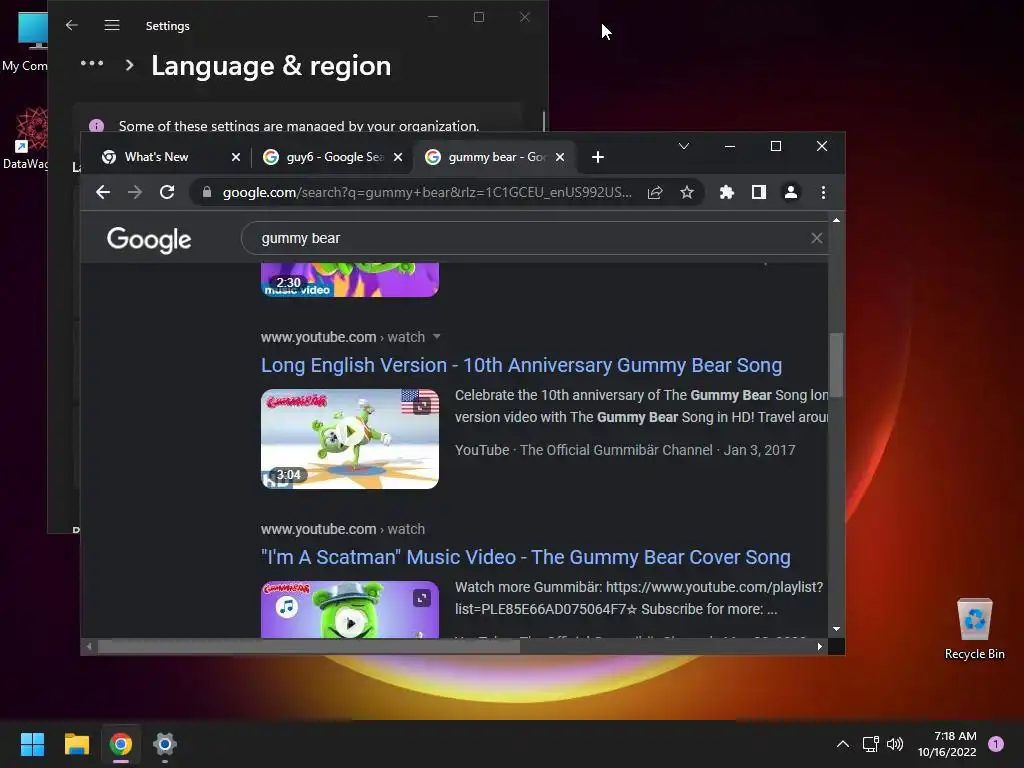The image size is (1024, 768).
Task: Close the What's New tab
Action: click(x=236, y=157)
